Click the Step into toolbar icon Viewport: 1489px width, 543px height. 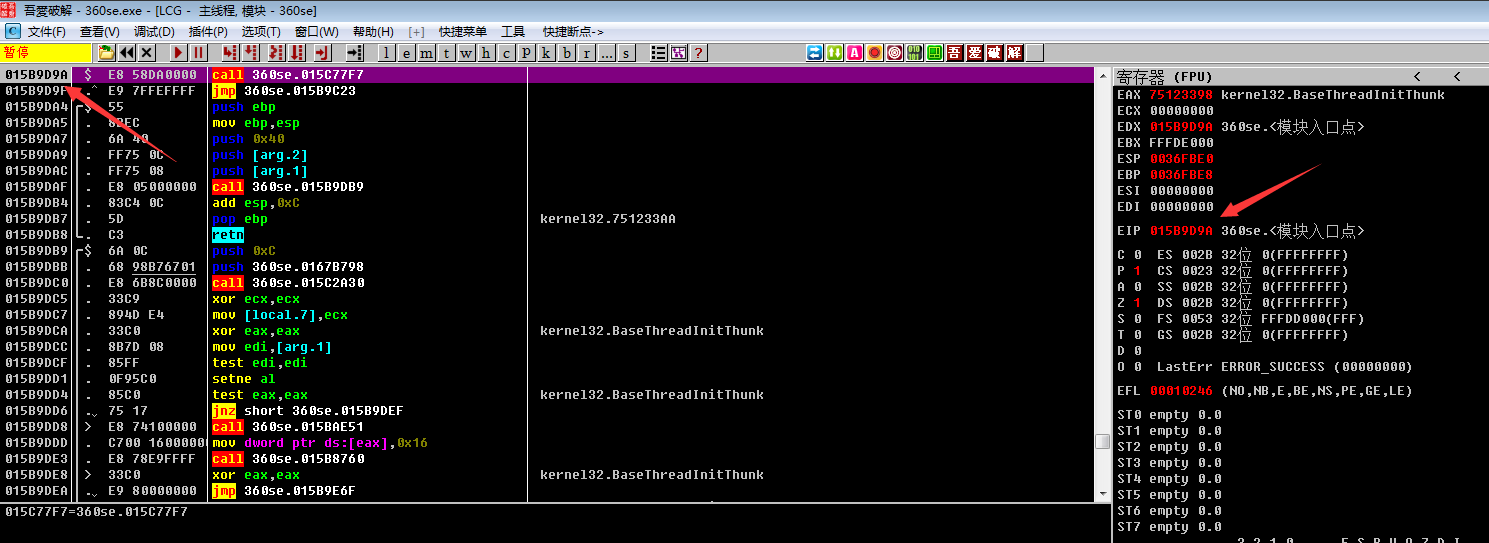tap(231, 53)
